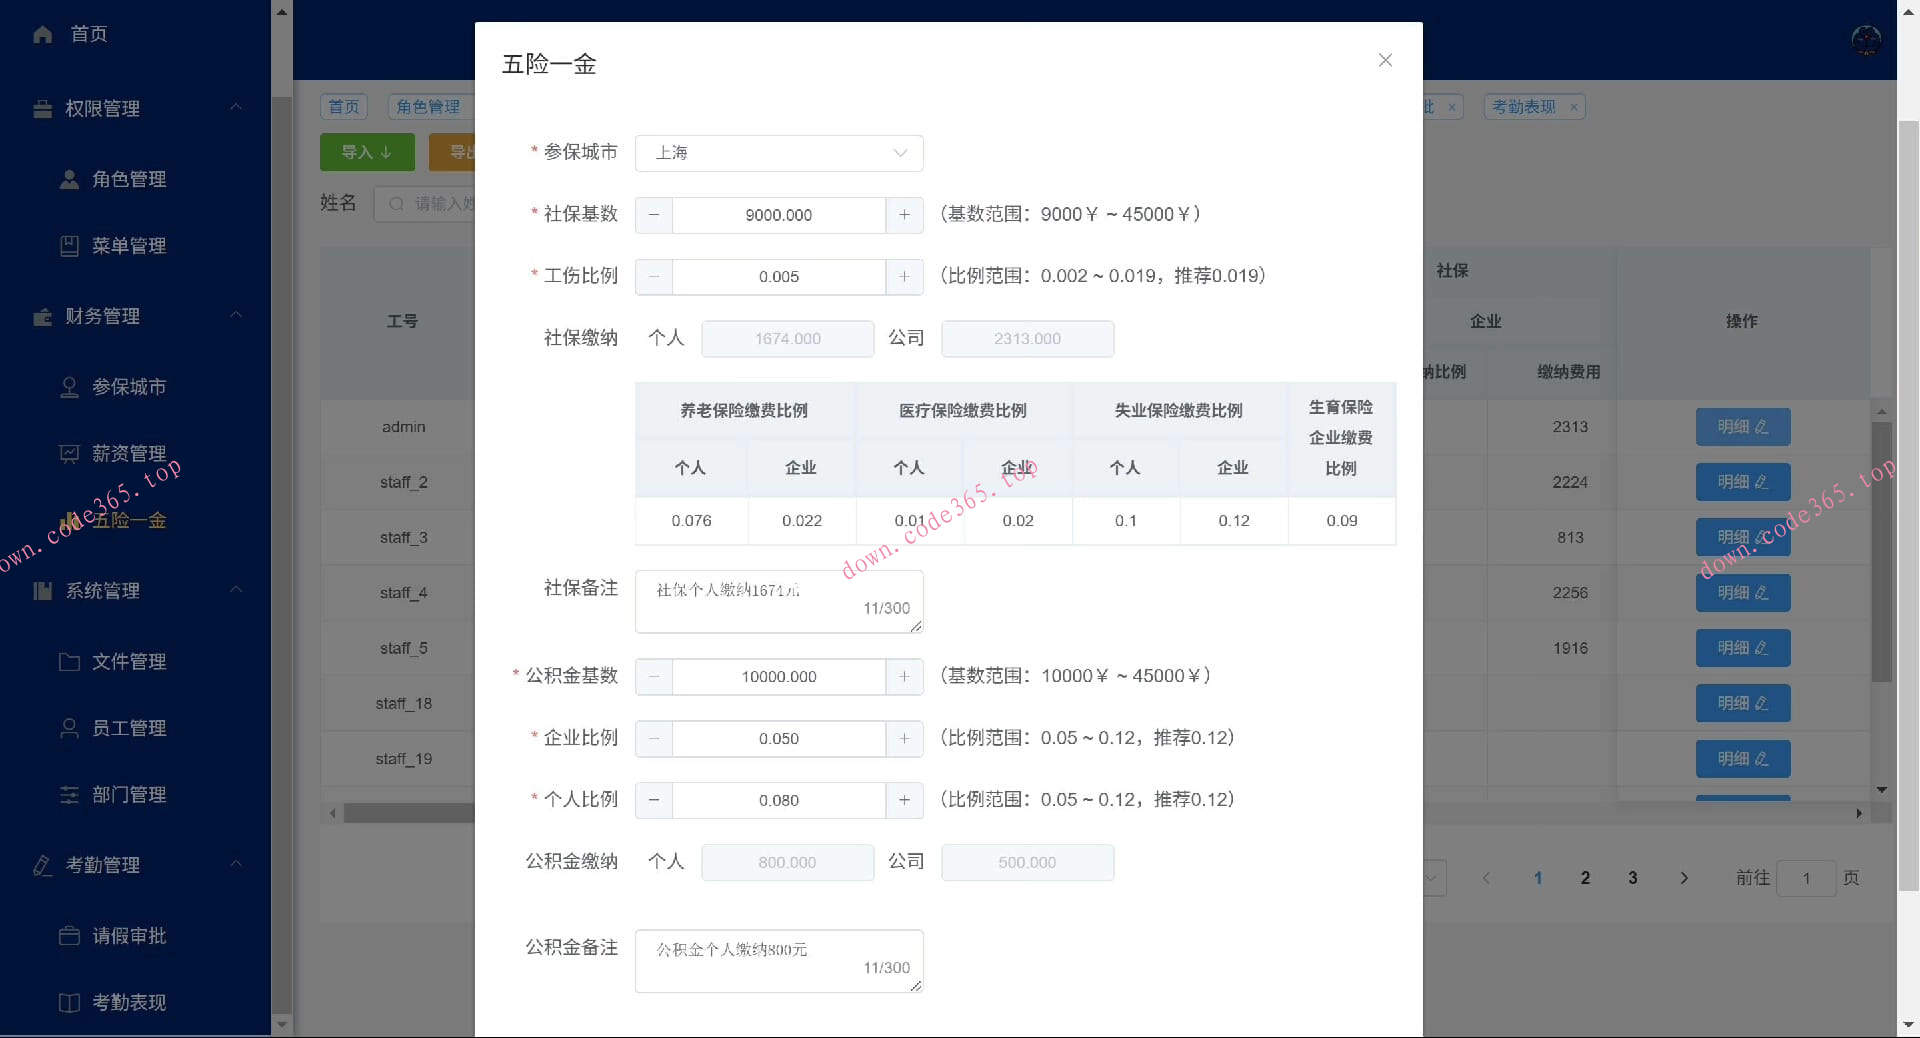Click the 员工管理 employee icon
Image resolution: width=1920 pixels, height=1038 pixels.
(69, 728)
